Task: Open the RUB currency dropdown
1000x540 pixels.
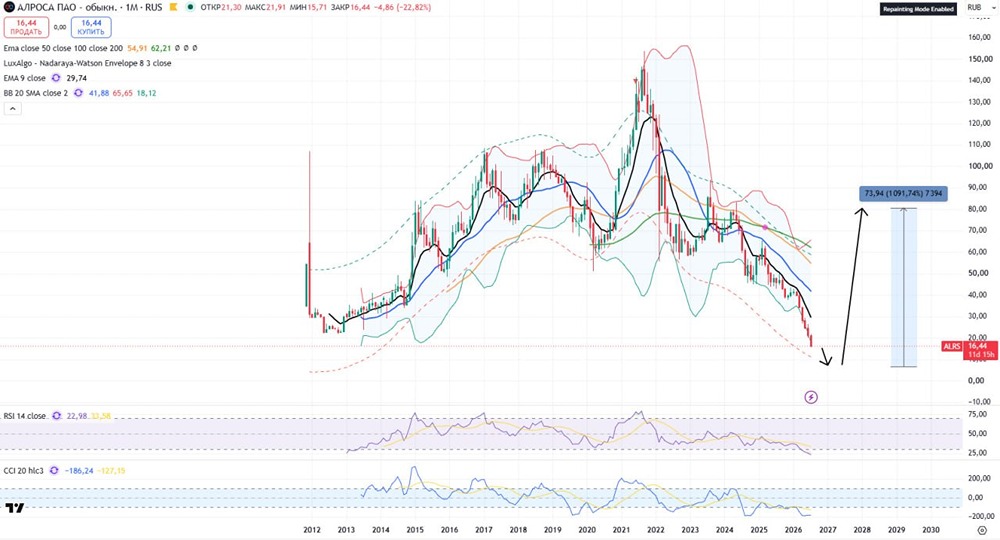Action: click(x=974, y=8)
